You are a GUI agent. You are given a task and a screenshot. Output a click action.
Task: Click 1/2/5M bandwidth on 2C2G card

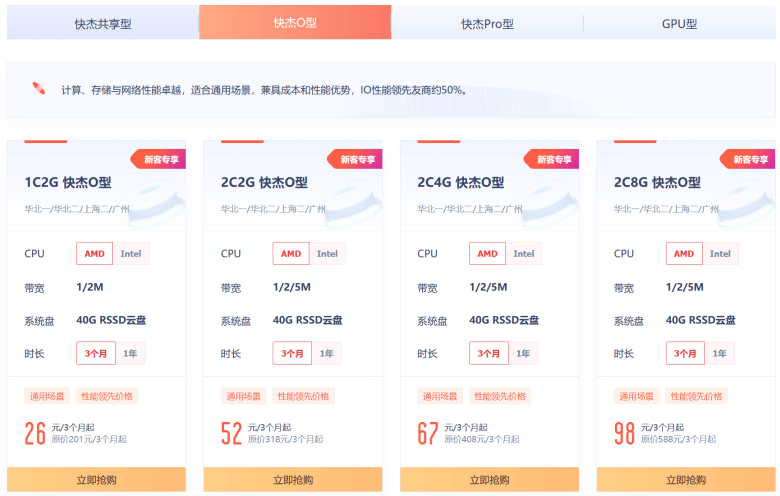click(x=292, y=287)
